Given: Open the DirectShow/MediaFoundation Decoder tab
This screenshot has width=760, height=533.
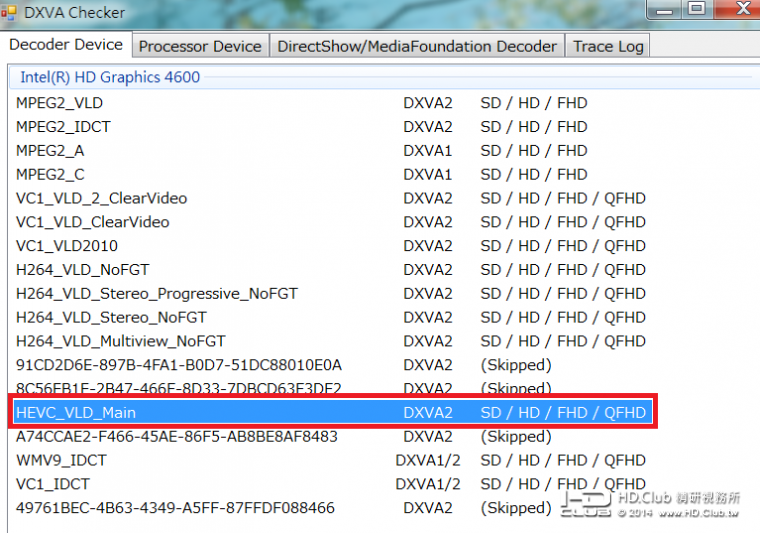Looking at the screenshot, I should (417, 46).
